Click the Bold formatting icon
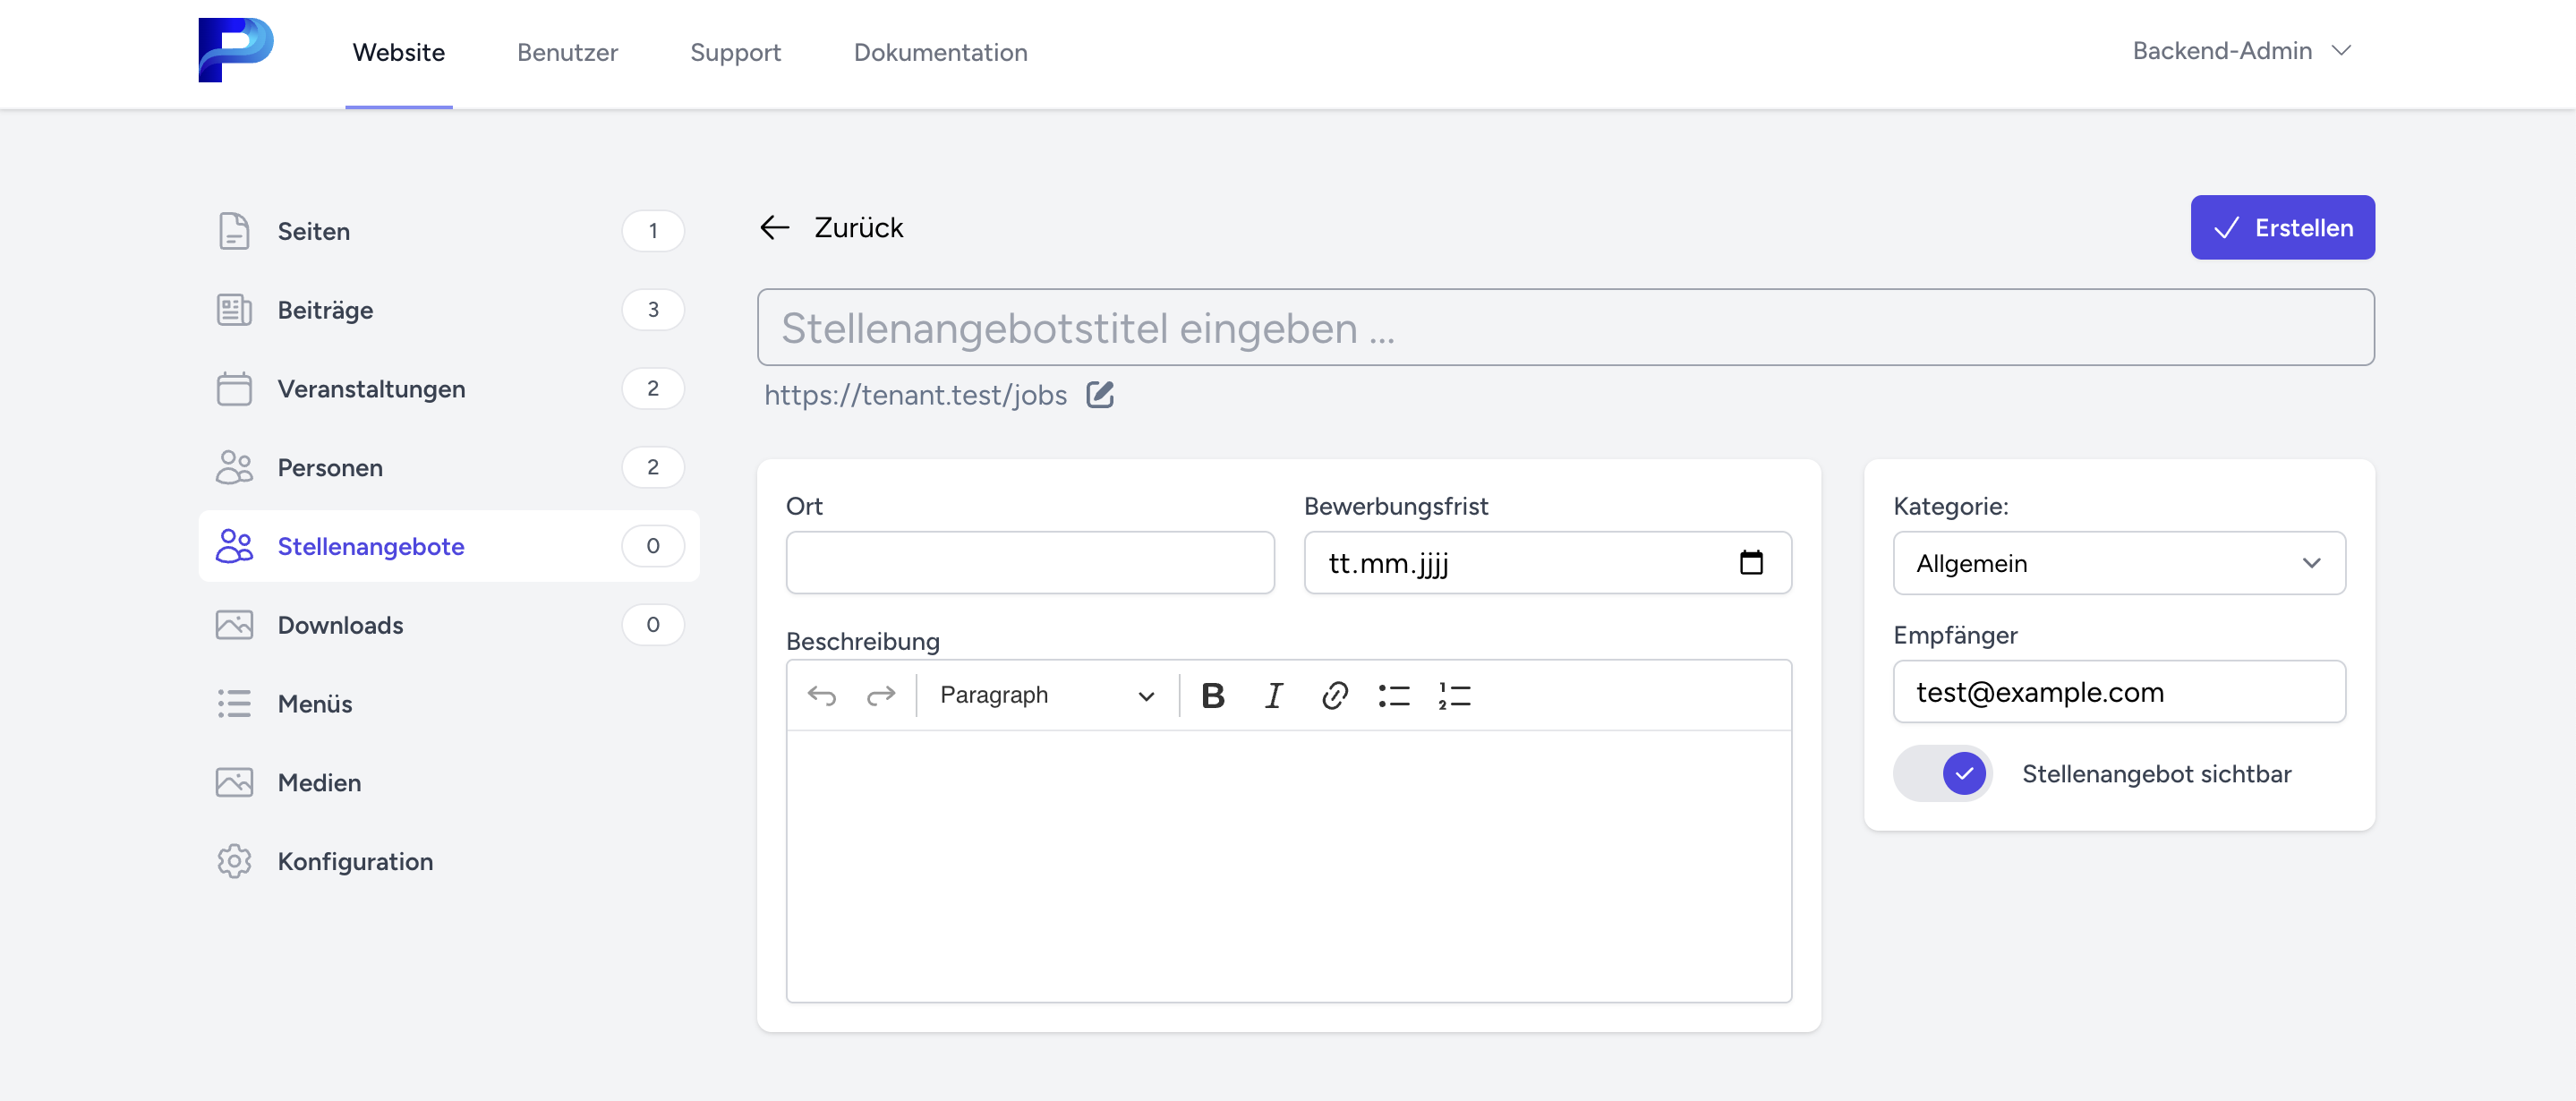The width and height of the screenshot is (2576, 1101). point(1212,695)
